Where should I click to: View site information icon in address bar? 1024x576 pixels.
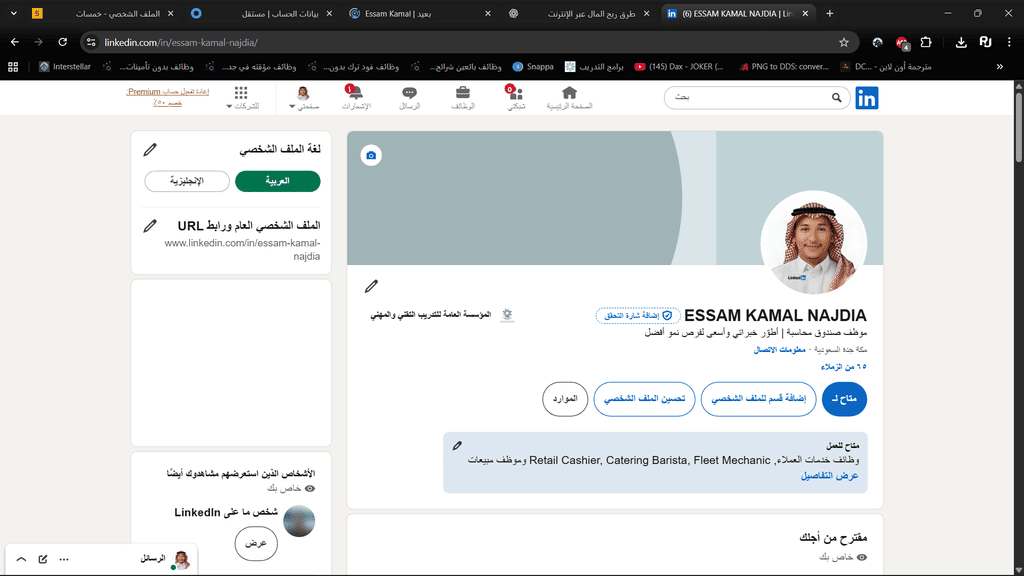[91, 42]
